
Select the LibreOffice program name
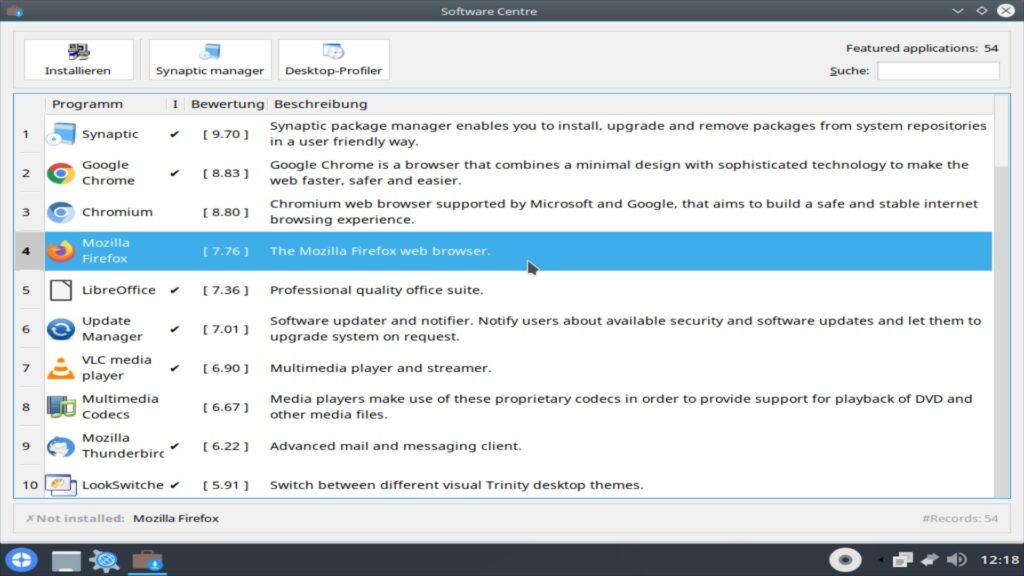coord(119,290)
